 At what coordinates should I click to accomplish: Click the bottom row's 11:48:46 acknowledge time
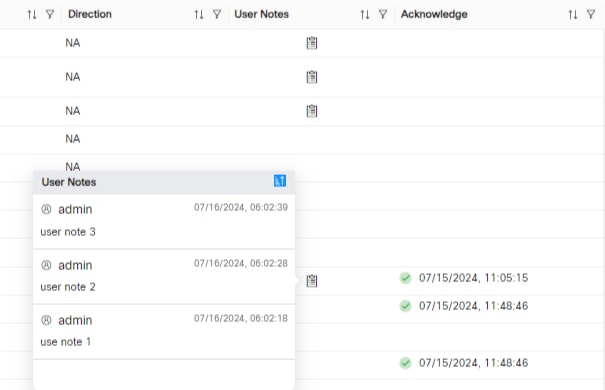473,363
